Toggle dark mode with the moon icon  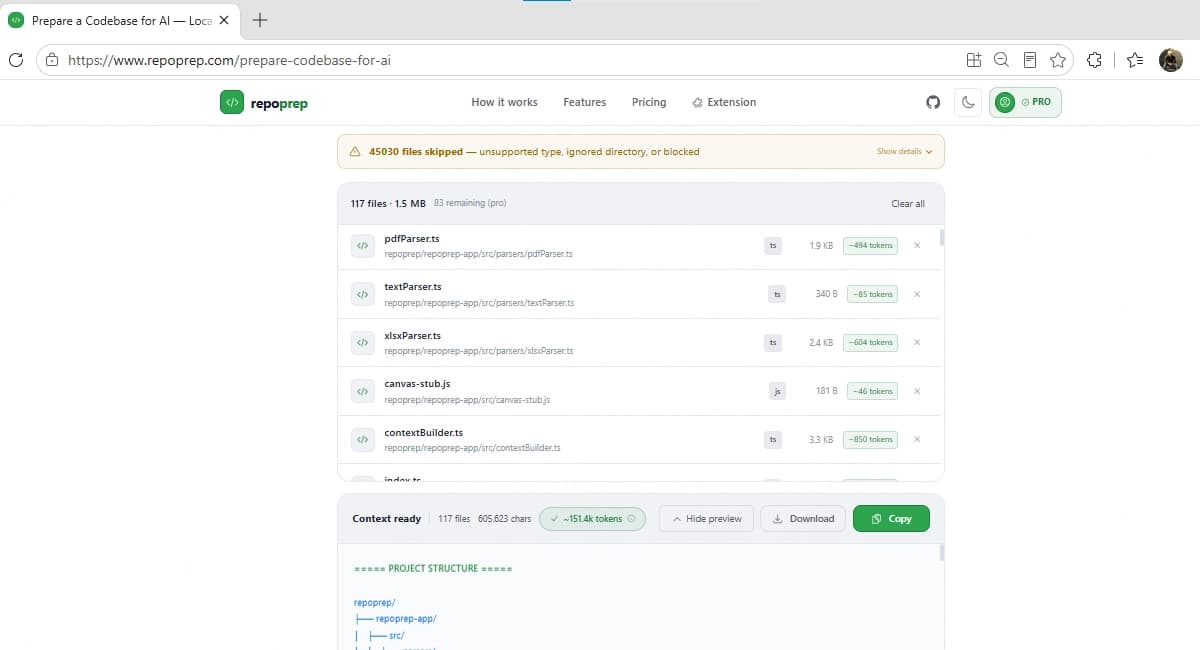(x=967, y=102)
